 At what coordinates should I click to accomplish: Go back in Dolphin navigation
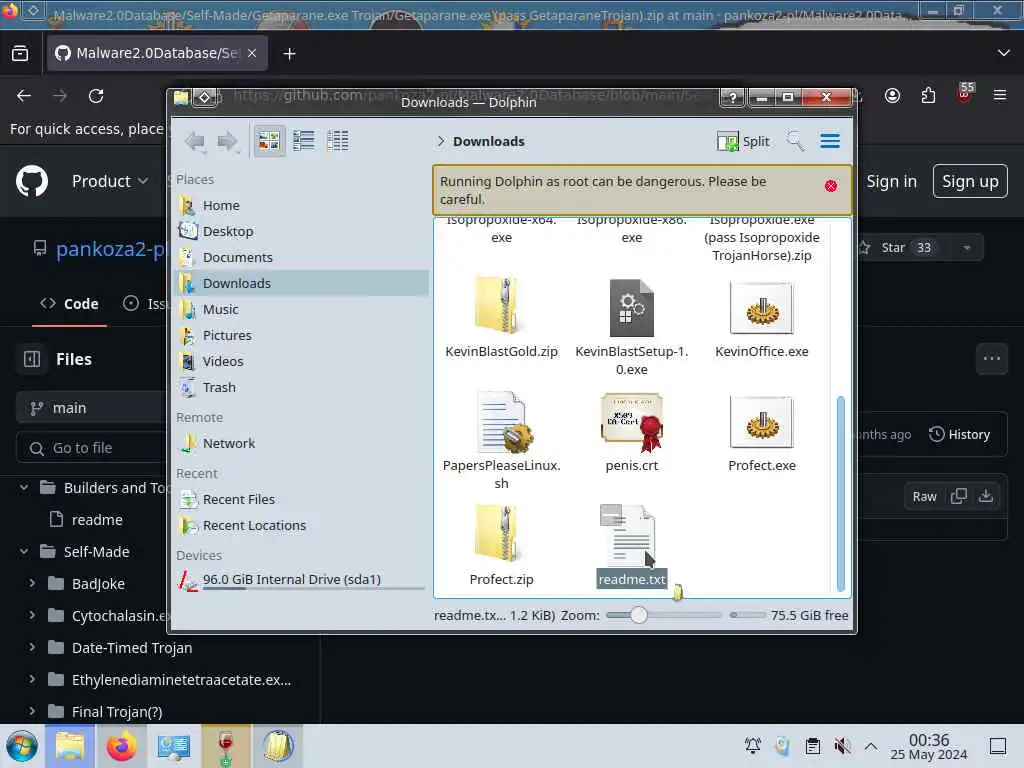195,141
